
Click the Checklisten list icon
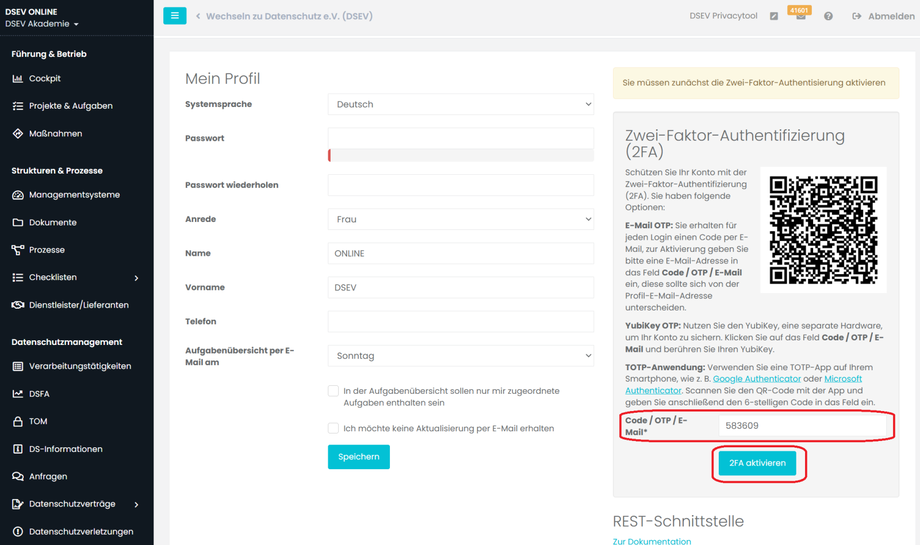[x=18, y=277]
